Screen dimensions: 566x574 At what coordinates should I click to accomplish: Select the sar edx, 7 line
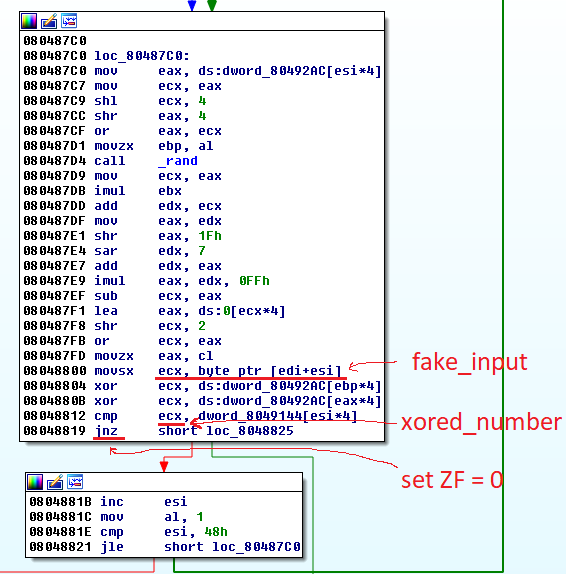point(115,251)
